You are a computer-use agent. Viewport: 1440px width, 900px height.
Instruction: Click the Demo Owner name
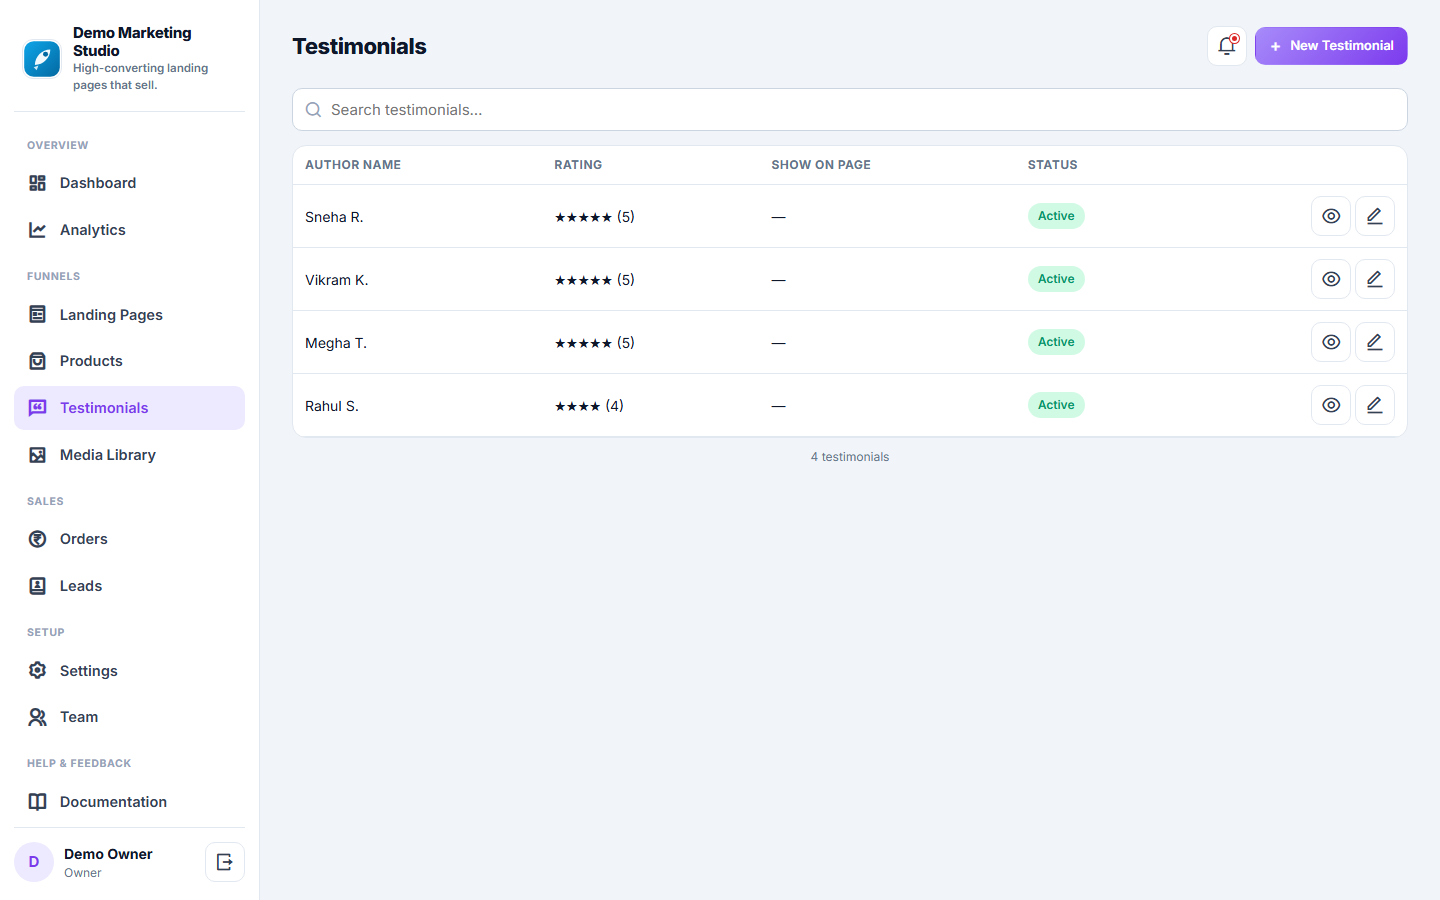108,854
